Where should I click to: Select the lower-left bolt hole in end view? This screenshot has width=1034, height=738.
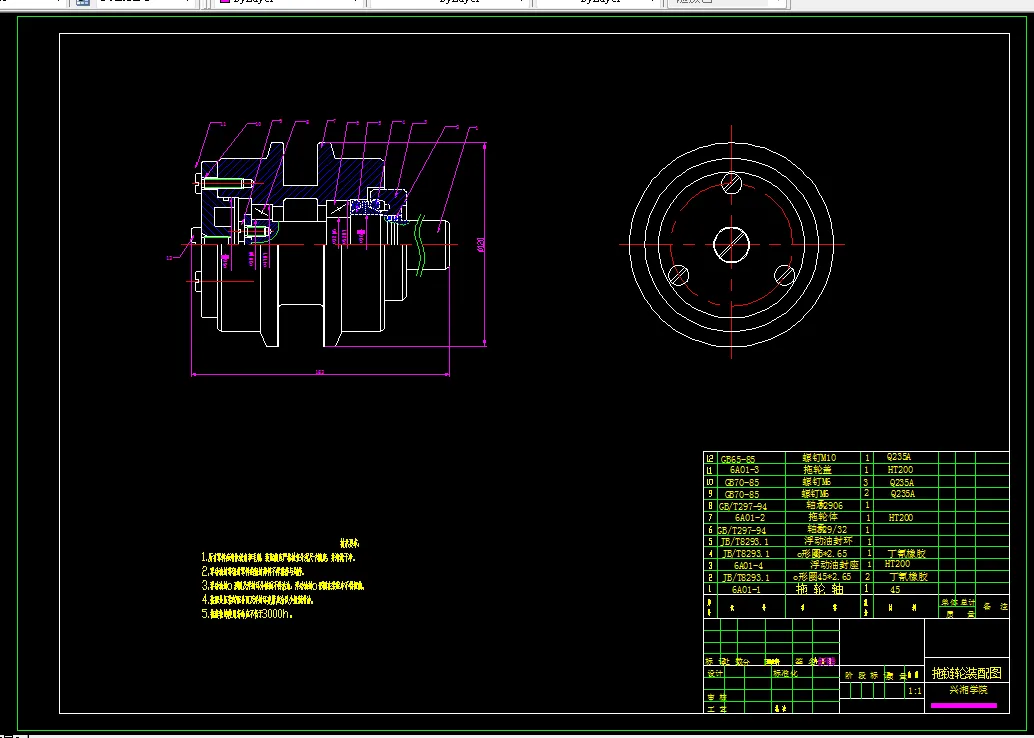pyautogui.click(x=679, y=276)
